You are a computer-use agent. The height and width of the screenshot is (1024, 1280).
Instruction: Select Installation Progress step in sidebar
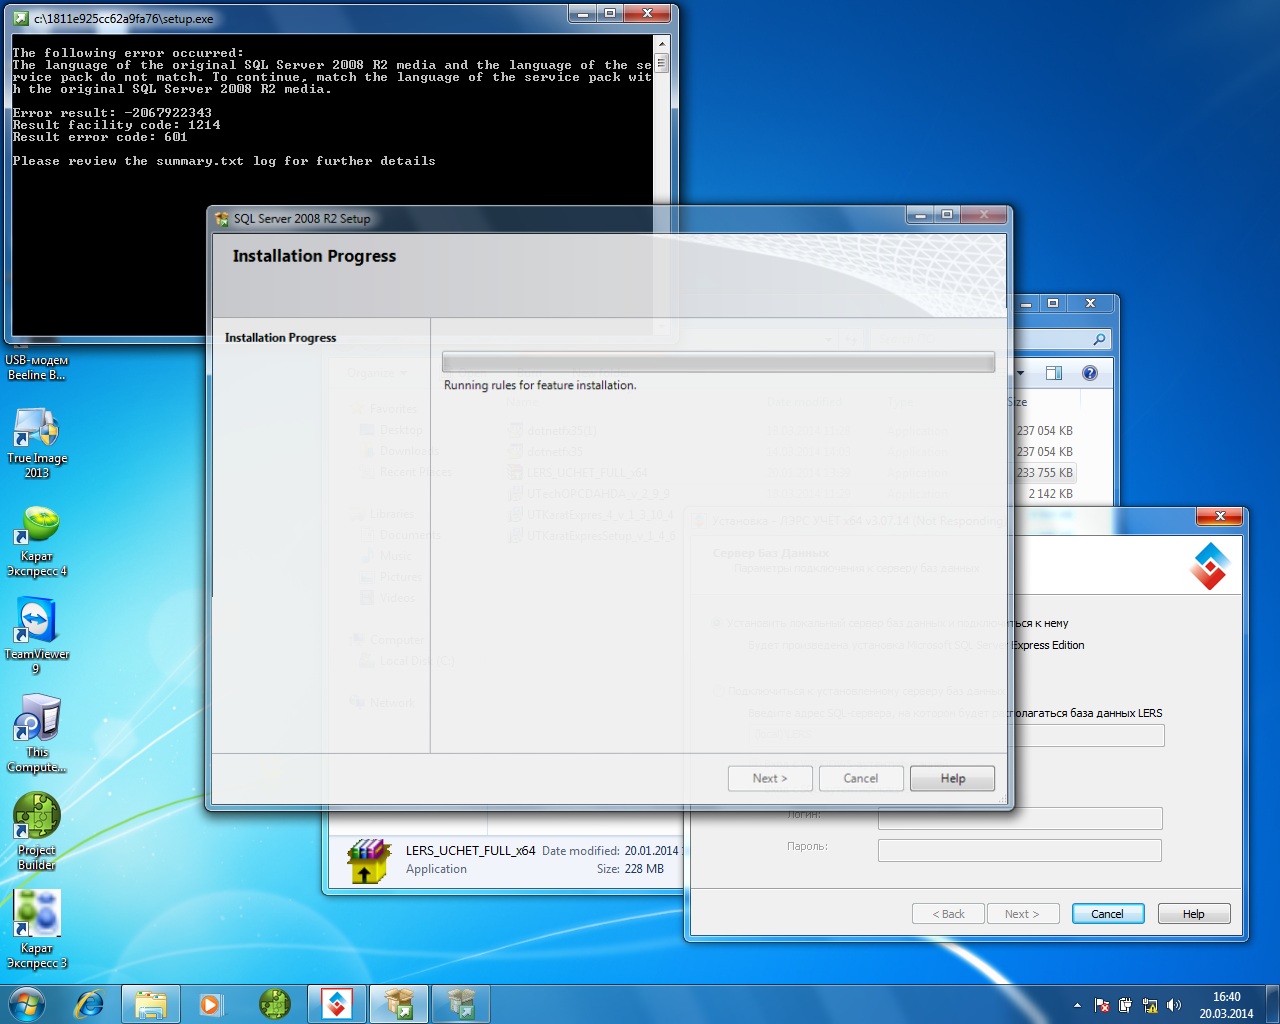pos(280,338)
